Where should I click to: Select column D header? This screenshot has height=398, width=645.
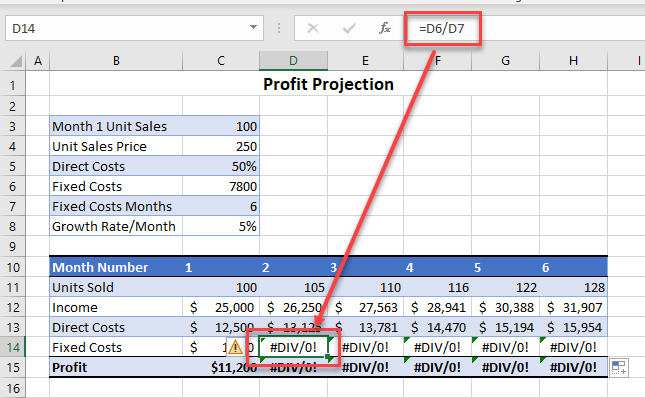point(293,61)
